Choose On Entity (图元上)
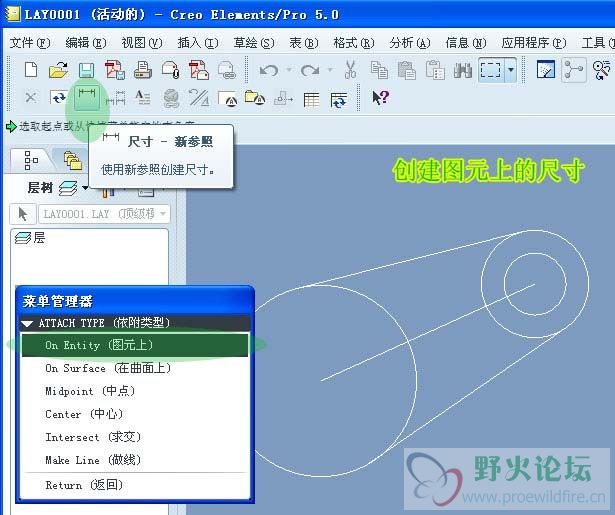The height and width of the screenshot is (515, 615). coord(135,345)
